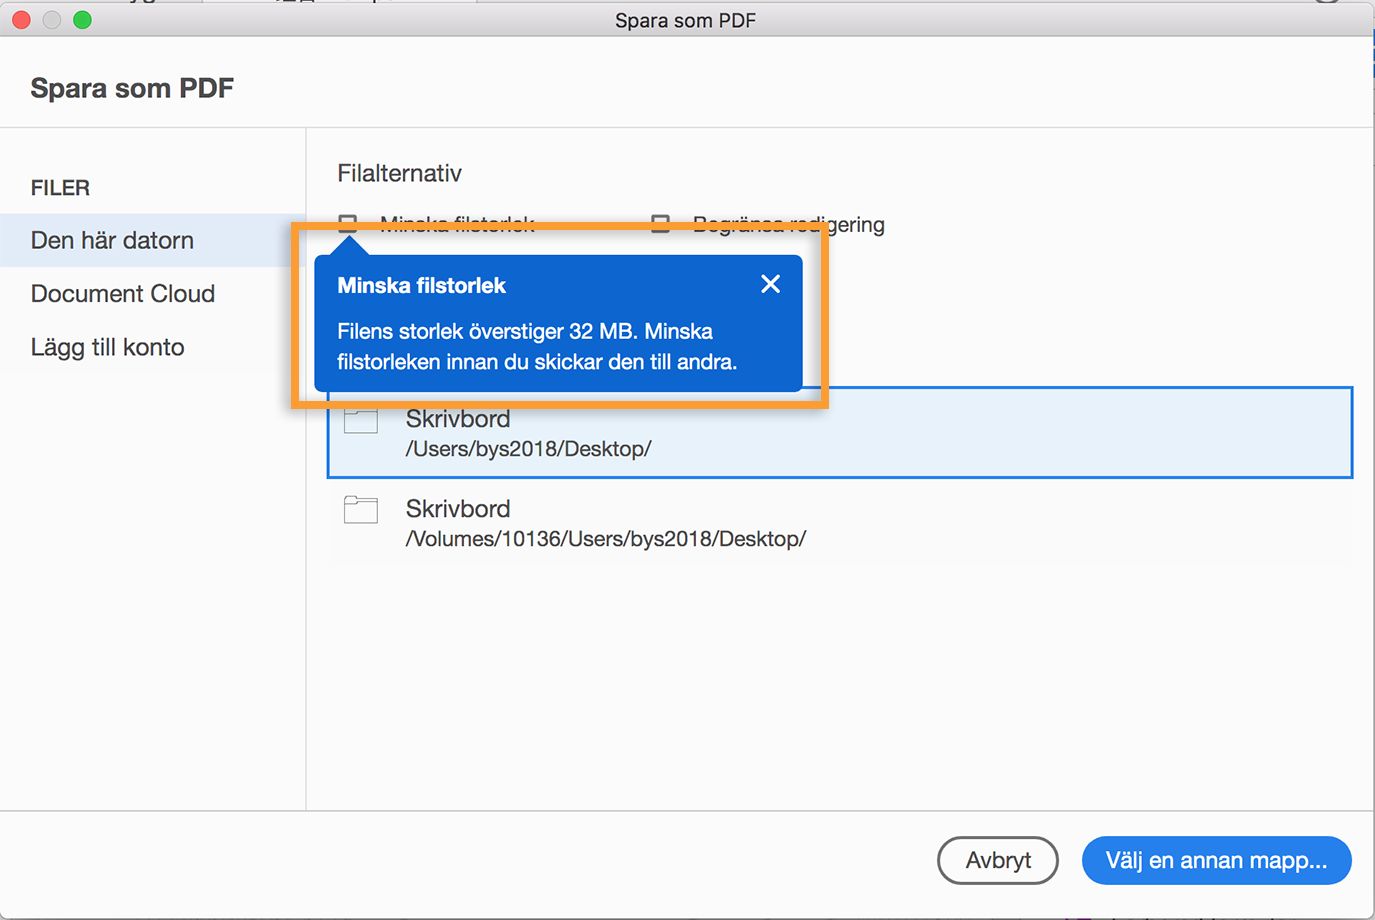Screen dimensions: 1375x920
Task: Click the large Spara som PDF heading
Action: [132, 88]
